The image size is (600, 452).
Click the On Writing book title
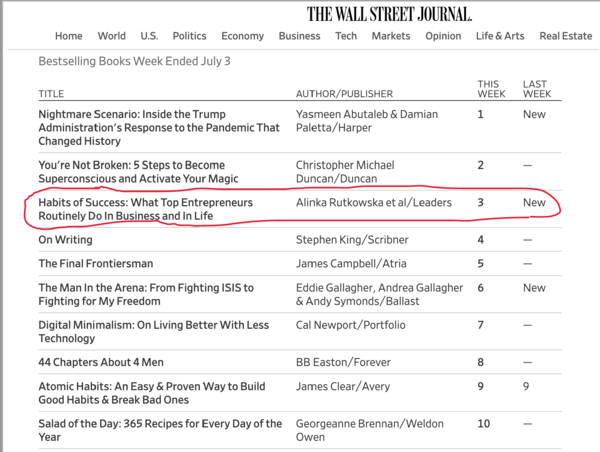[x=65, y=240]
